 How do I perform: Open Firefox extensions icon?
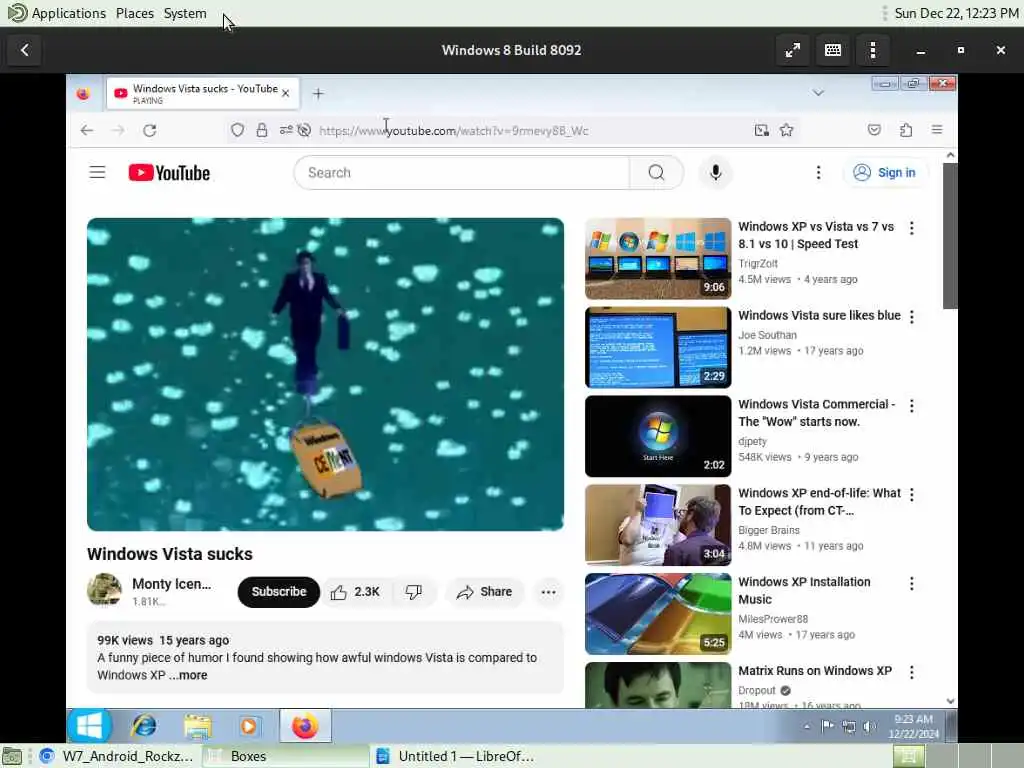[906, 130]
